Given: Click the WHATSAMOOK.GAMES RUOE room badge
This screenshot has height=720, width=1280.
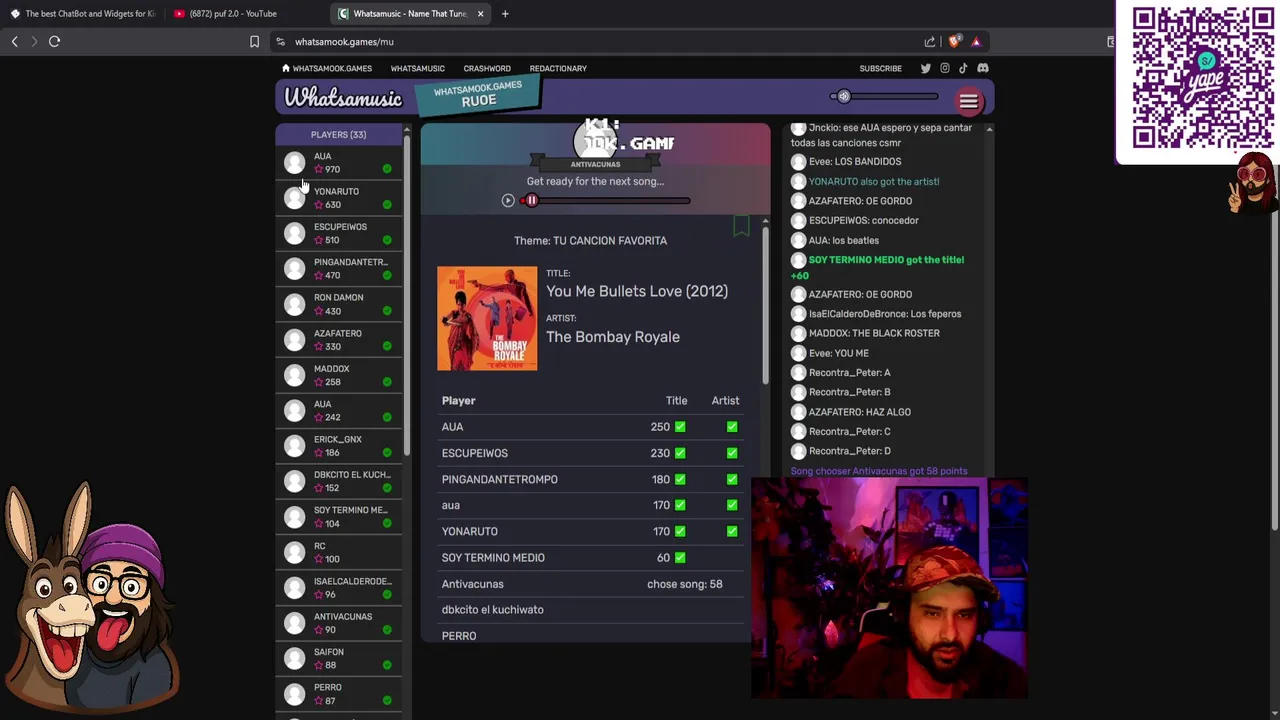Looking at the screenshot, I should (x=478, y=94).
